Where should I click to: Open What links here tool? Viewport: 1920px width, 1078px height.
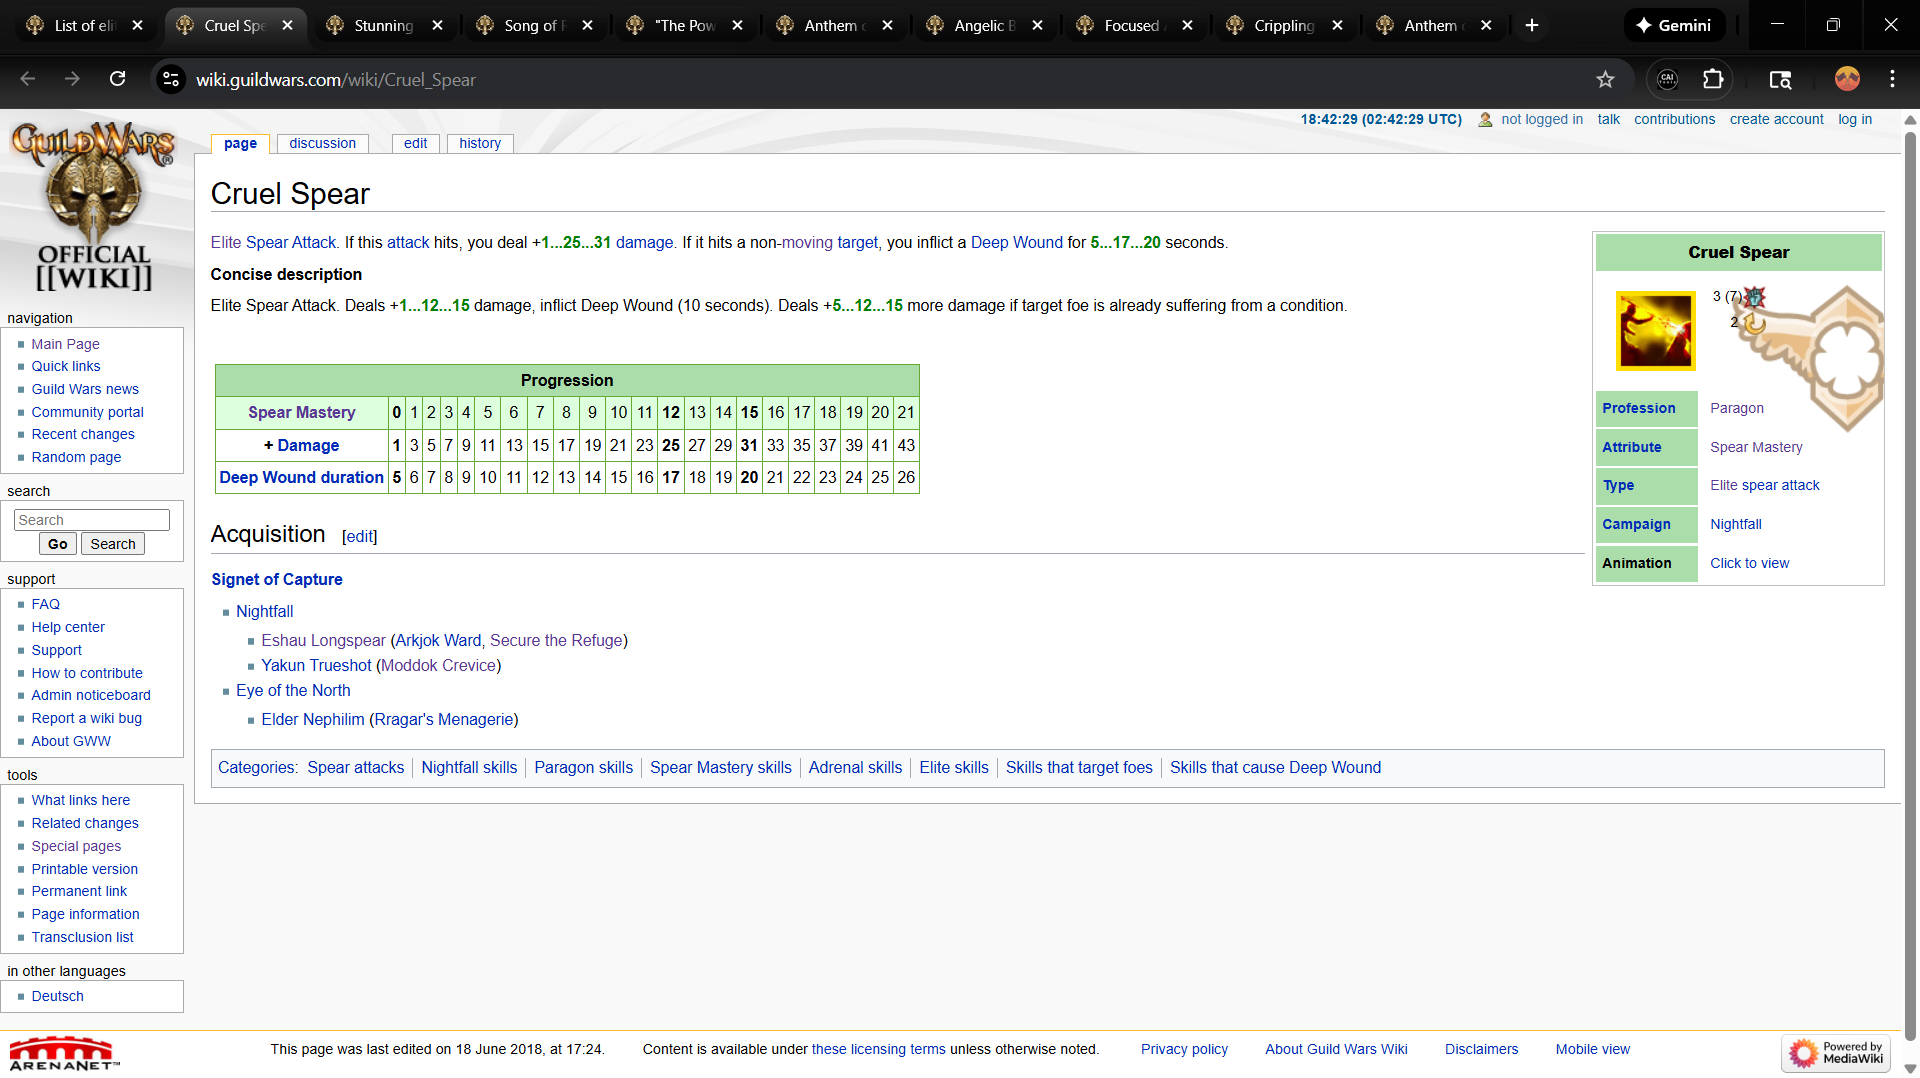click(x=80, y=800)
